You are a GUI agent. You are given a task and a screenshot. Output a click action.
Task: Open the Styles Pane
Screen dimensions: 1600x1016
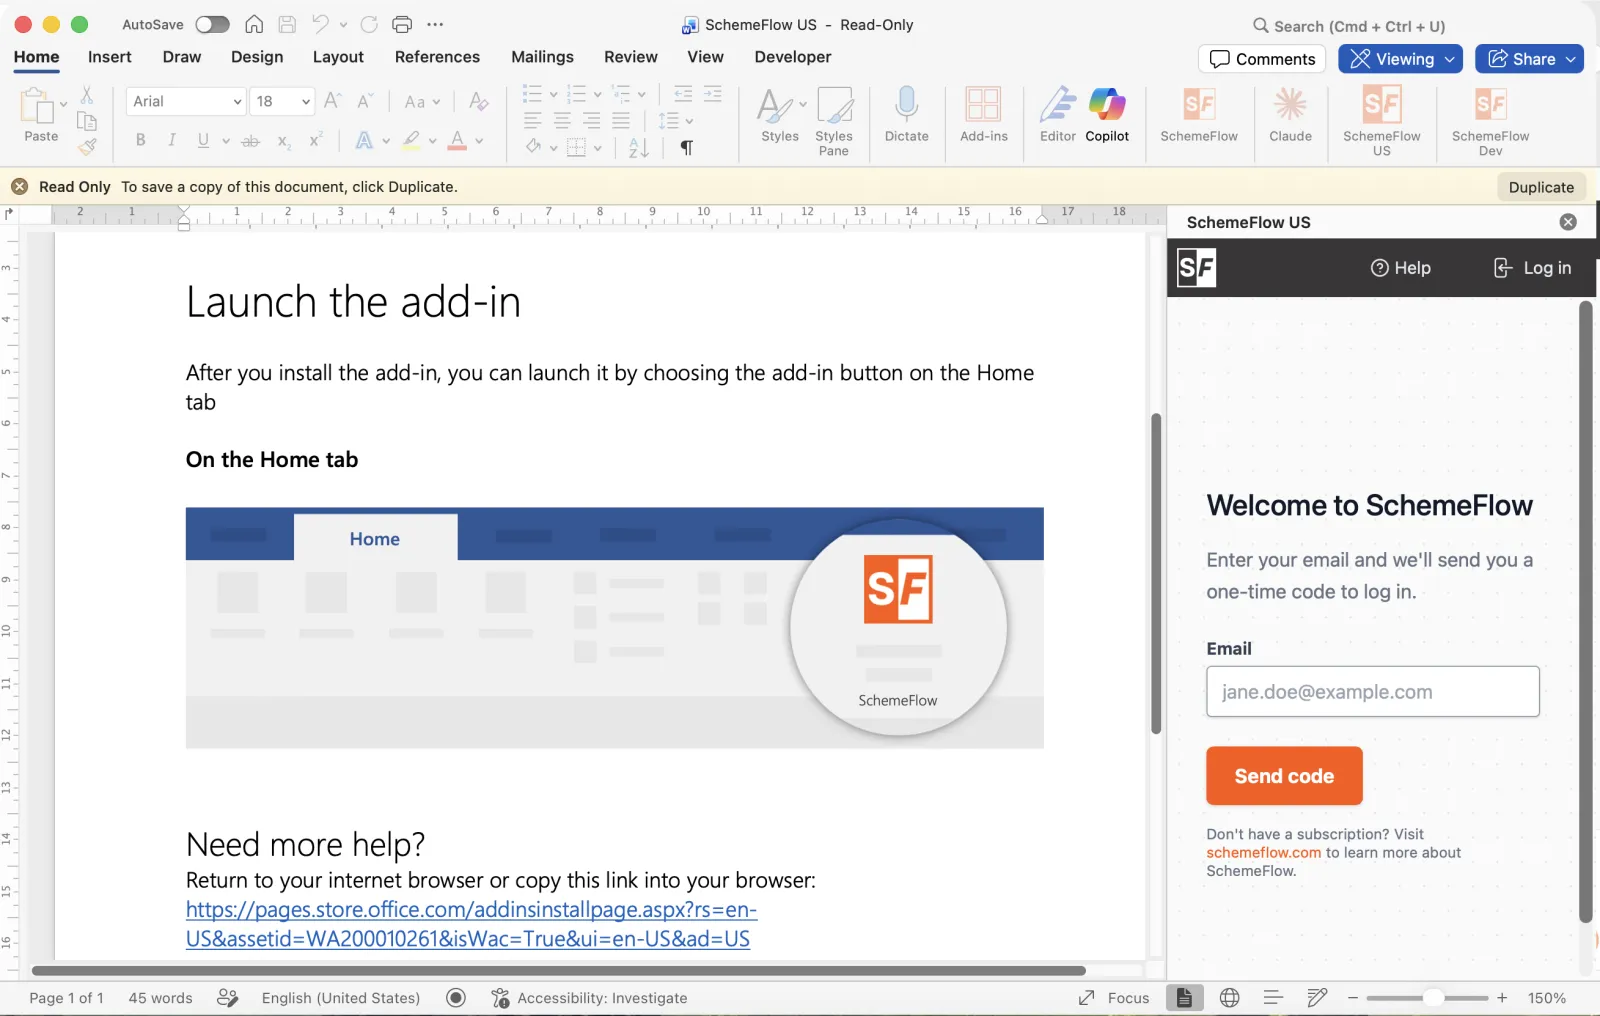pos(834,121)
